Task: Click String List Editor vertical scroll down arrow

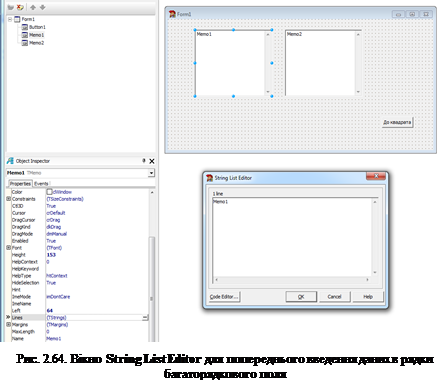Action: pyautogui.click(x=375, y=273)
